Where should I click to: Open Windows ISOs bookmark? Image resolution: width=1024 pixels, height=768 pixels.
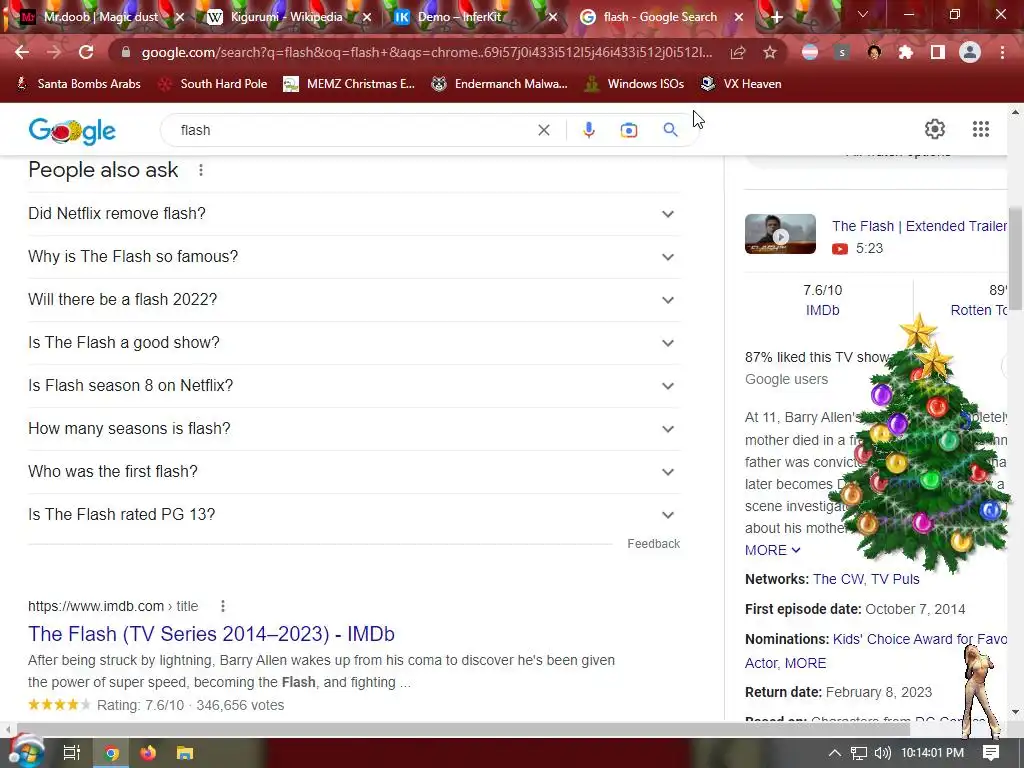pos(634,84)
